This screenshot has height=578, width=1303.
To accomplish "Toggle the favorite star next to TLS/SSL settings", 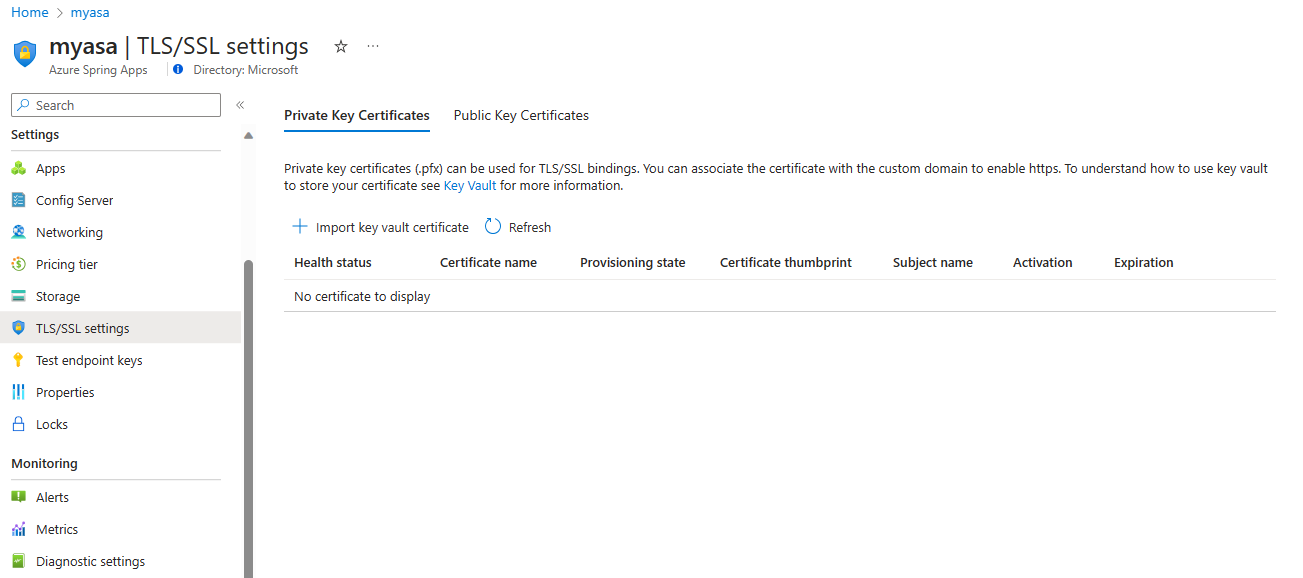I will [340, 46].
